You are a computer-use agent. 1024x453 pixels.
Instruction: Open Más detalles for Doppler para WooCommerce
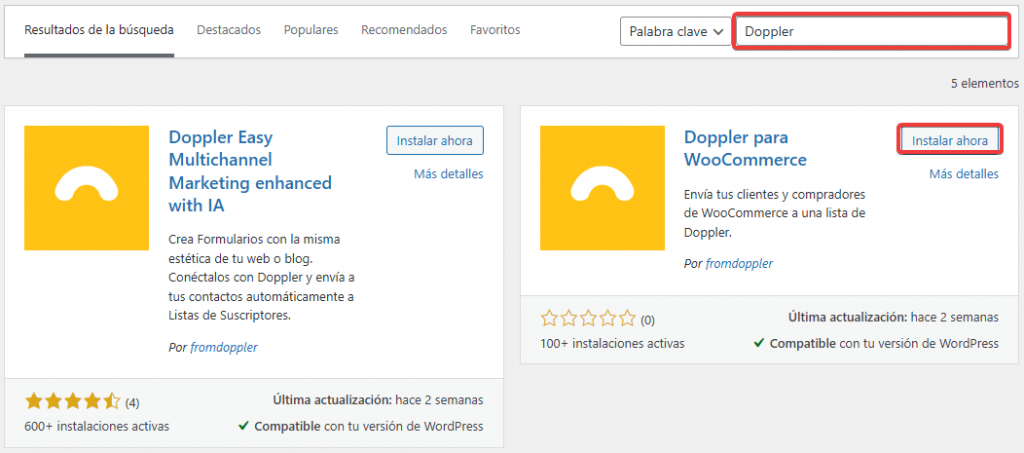(964, 174)
